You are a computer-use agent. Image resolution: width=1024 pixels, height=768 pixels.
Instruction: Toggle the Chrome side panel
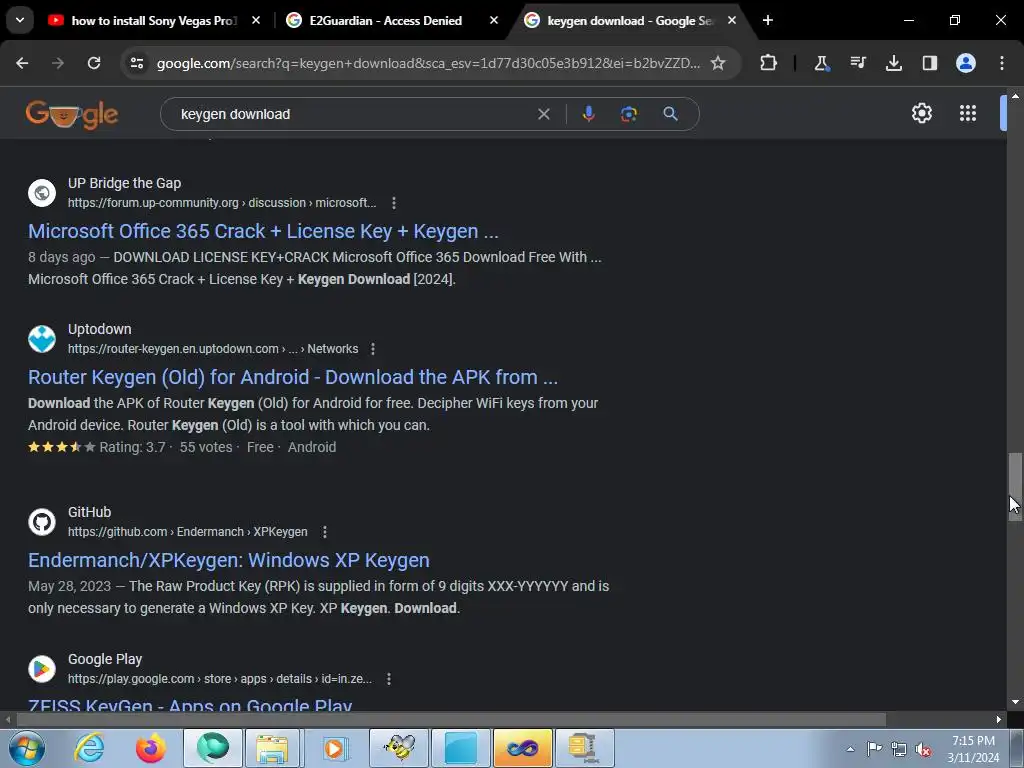(x=930, y=63)
